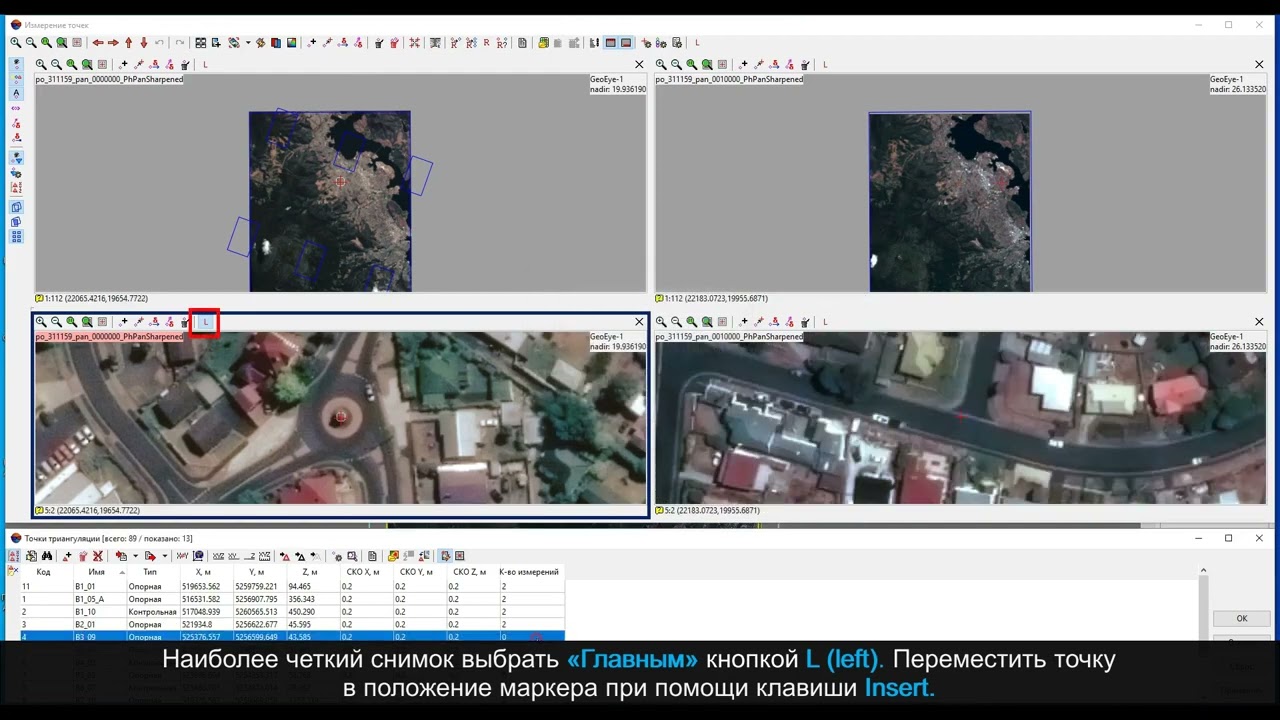Click the Контрольная type cell
This screenshot has height=720, width=1280.
coord(152,611)
